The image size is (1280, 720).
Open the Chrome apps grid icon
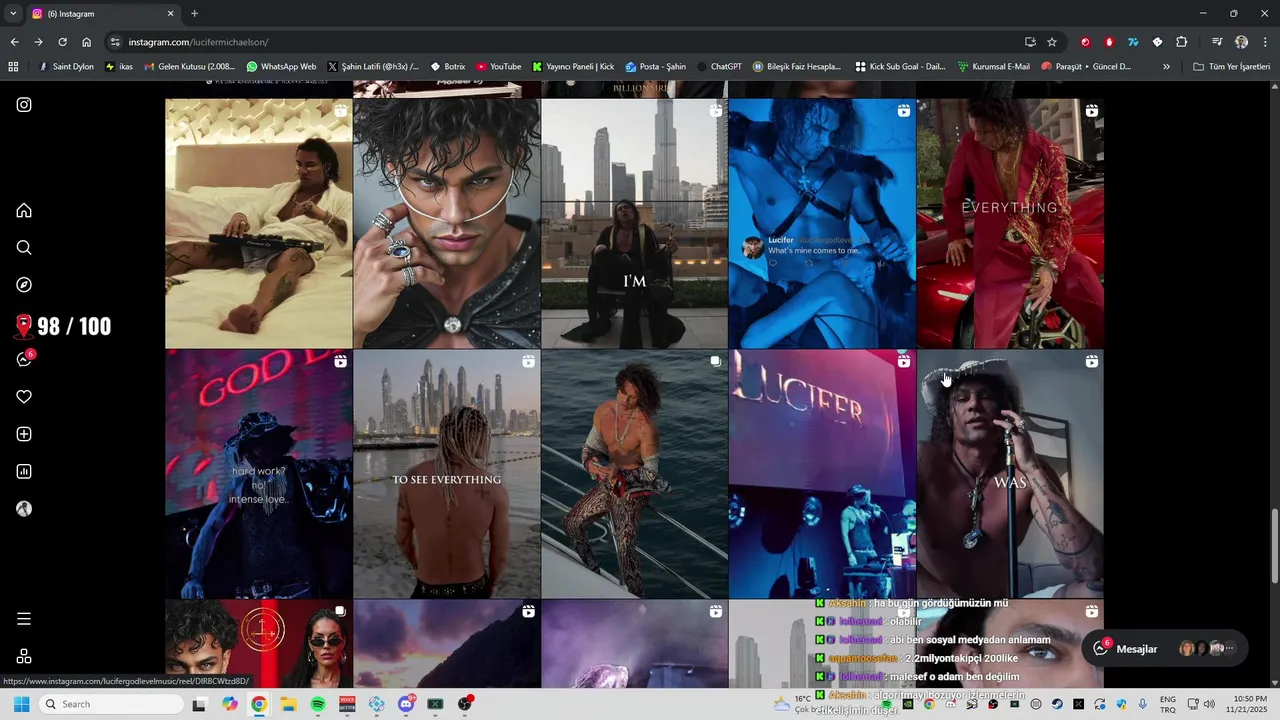coord(13,67)
